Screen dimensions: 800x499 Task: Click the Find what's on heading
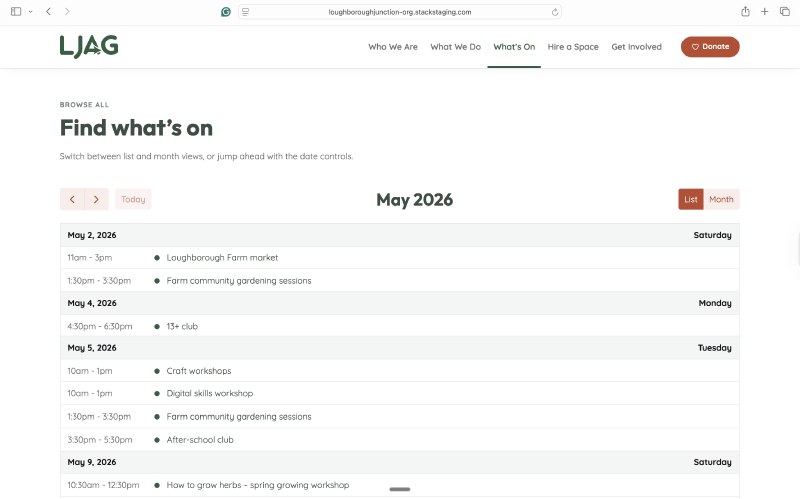point(136,128)
